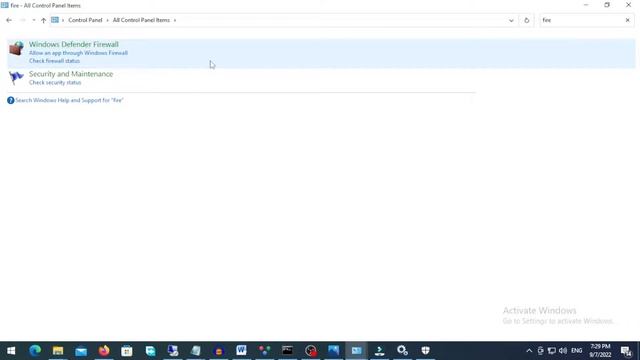Screen dimensions: 640x360
Task: Expand chevron after All Control Panel Items
Action: pos(175,20)
